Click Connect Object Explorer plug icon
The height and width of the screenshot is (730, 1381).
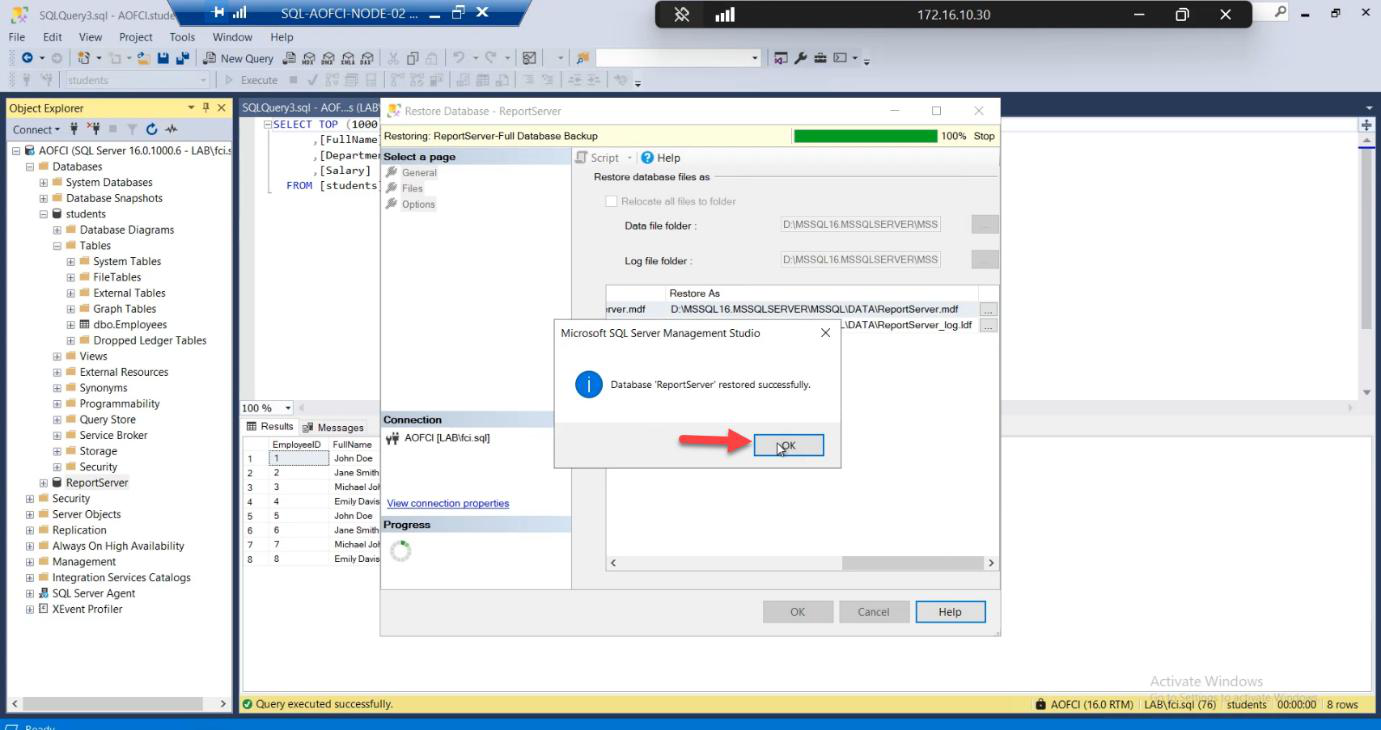click(x=74, y=129)
